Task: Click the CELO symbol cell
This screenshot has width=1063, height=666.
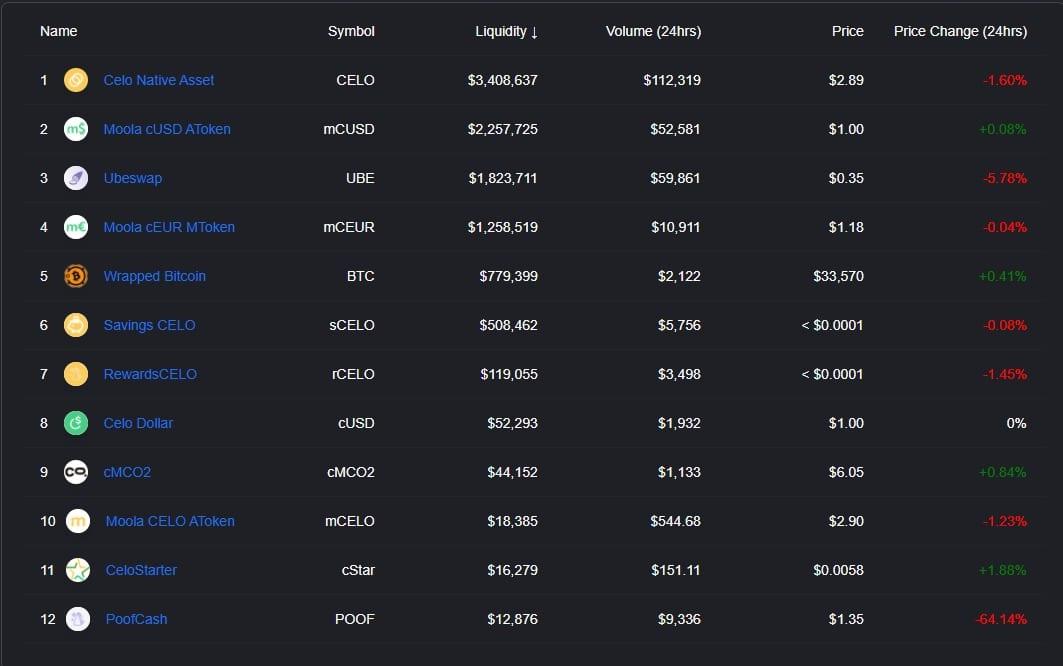Action: pos(355,80)
